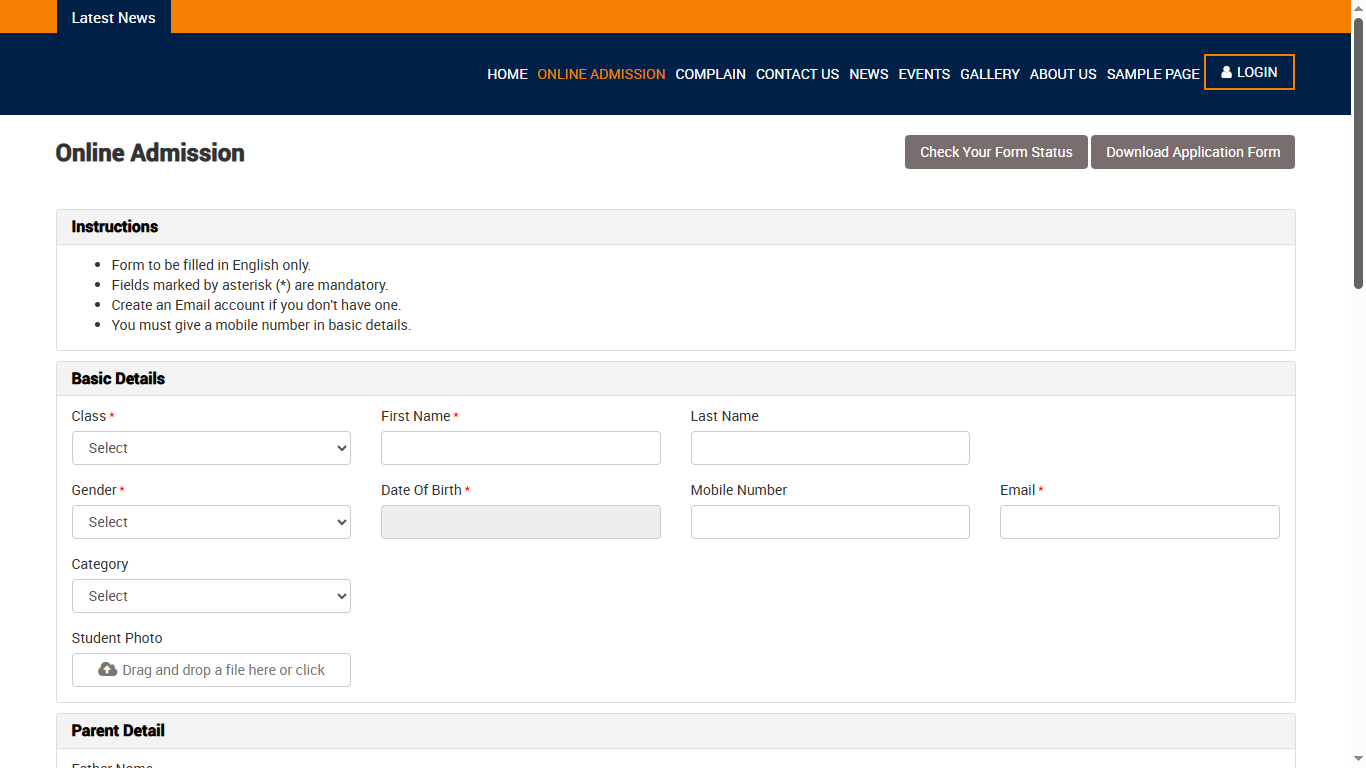Navigate to Contact Us
The height and width of the screenshot is (768, 1366).
point(797,74)
